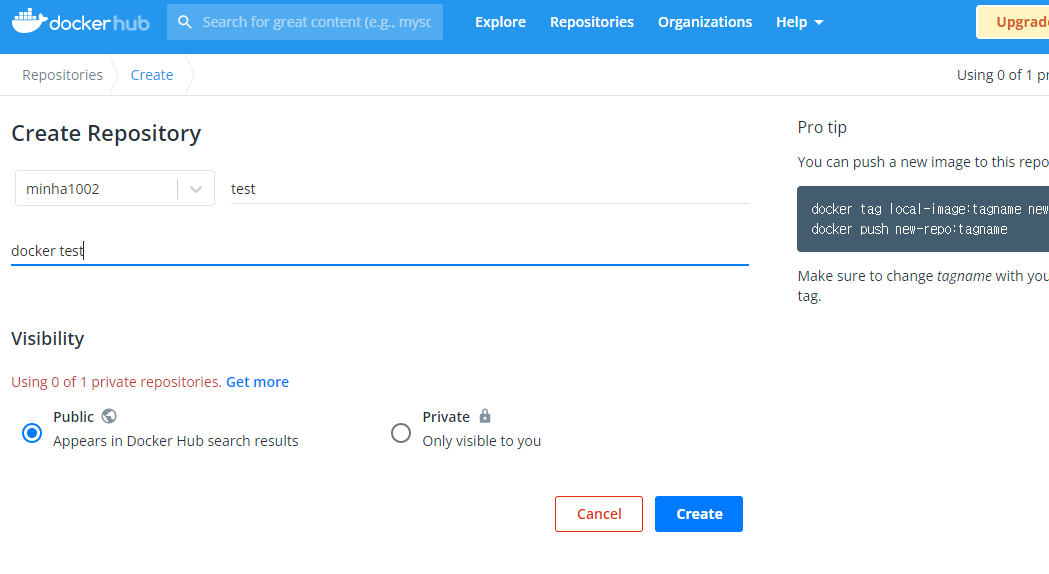Click the docker push command code block
Screen dimensions: 1049x574
pyautogui.click(x=923, y=219)
